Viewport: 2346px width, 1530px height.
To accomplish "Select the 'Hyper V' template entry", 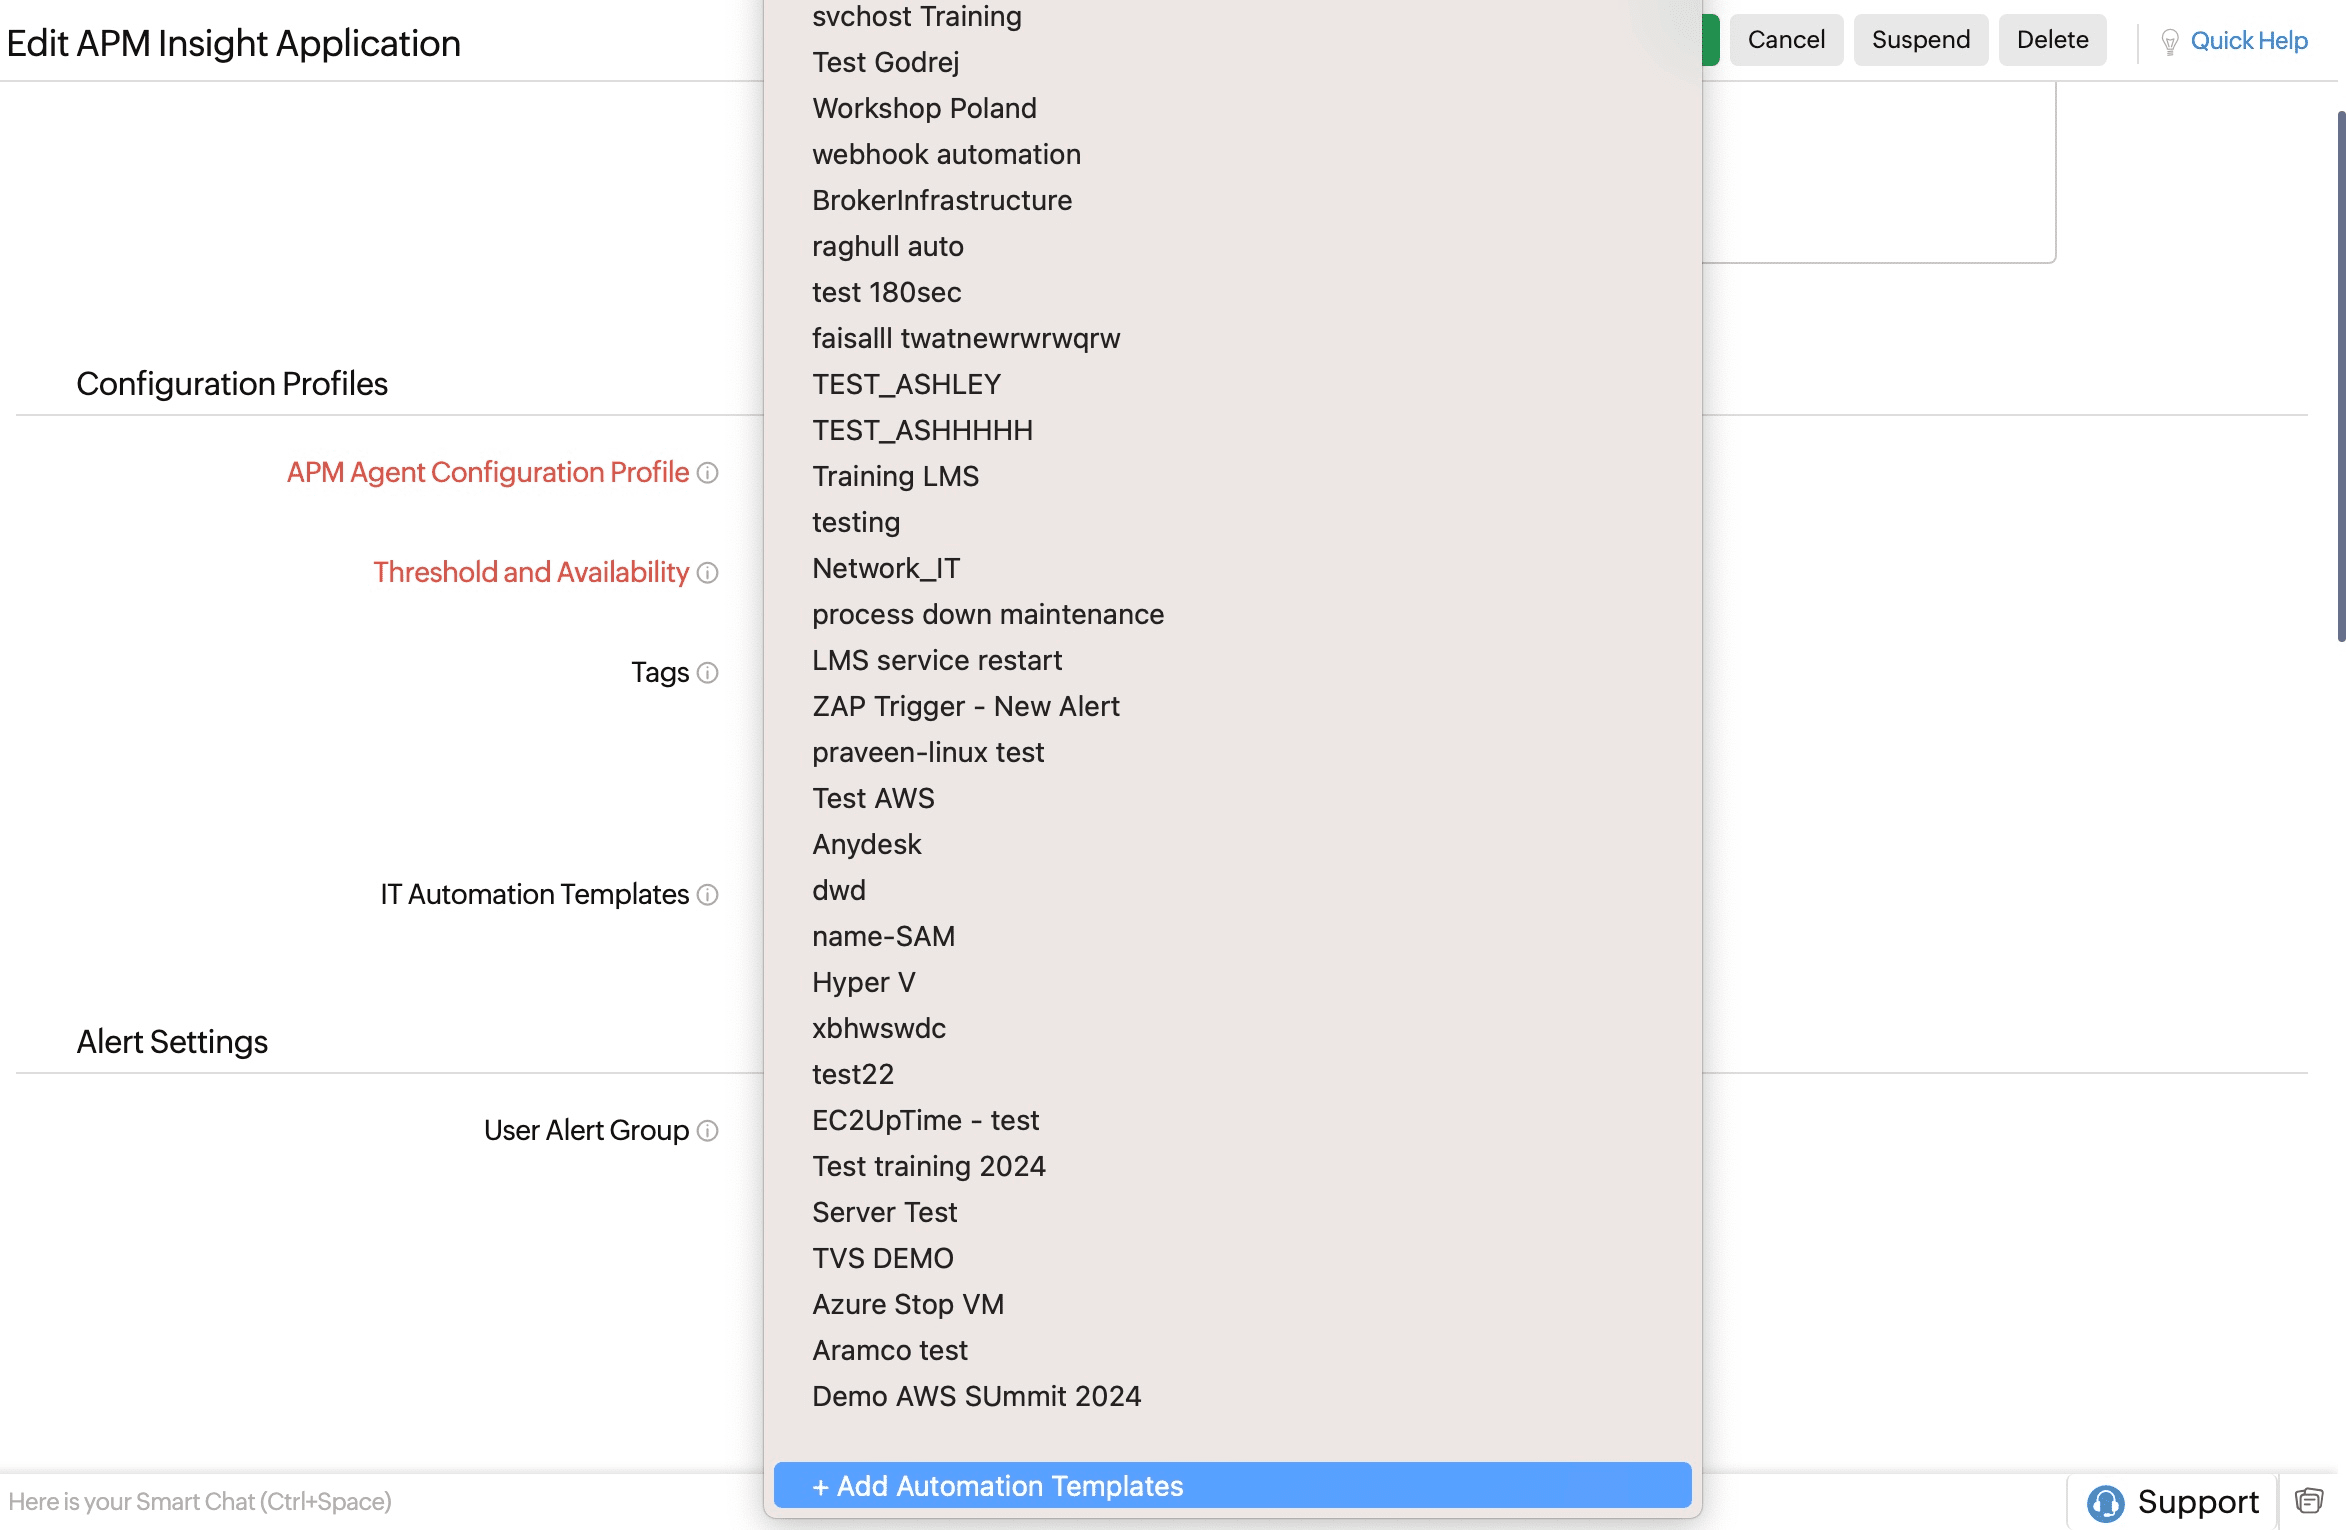I will coord(863,982).
